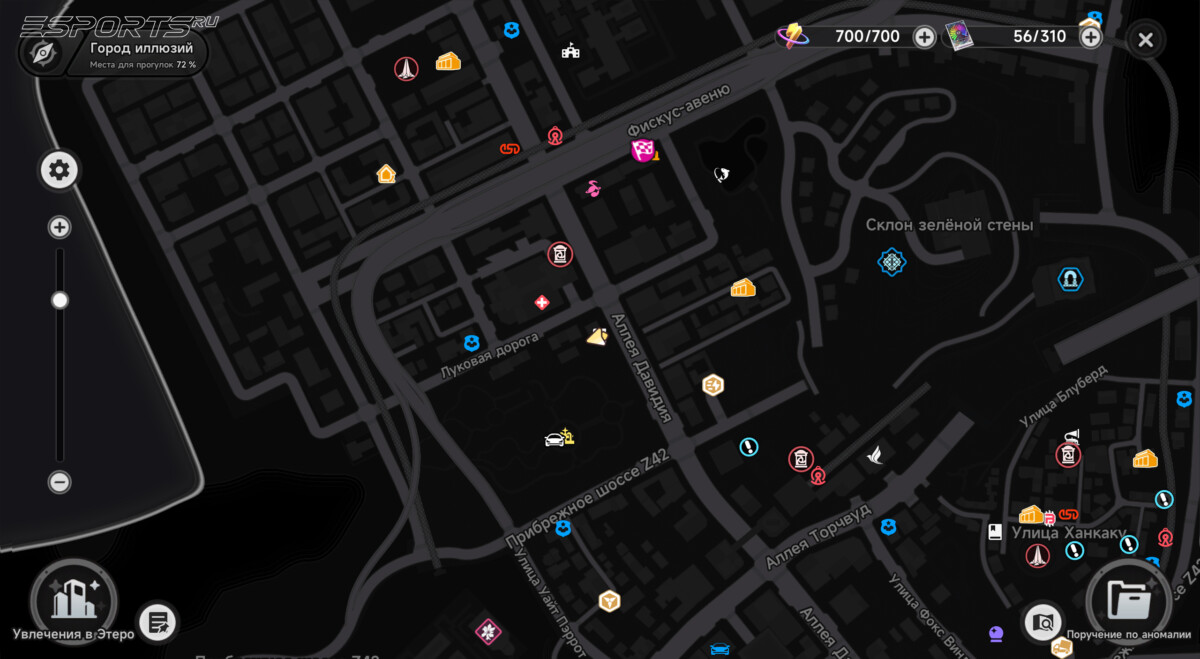The image size is (1200, 659).
Task: Select orange warehouse marker beside top-left red tower
Action: pos(448,62)
